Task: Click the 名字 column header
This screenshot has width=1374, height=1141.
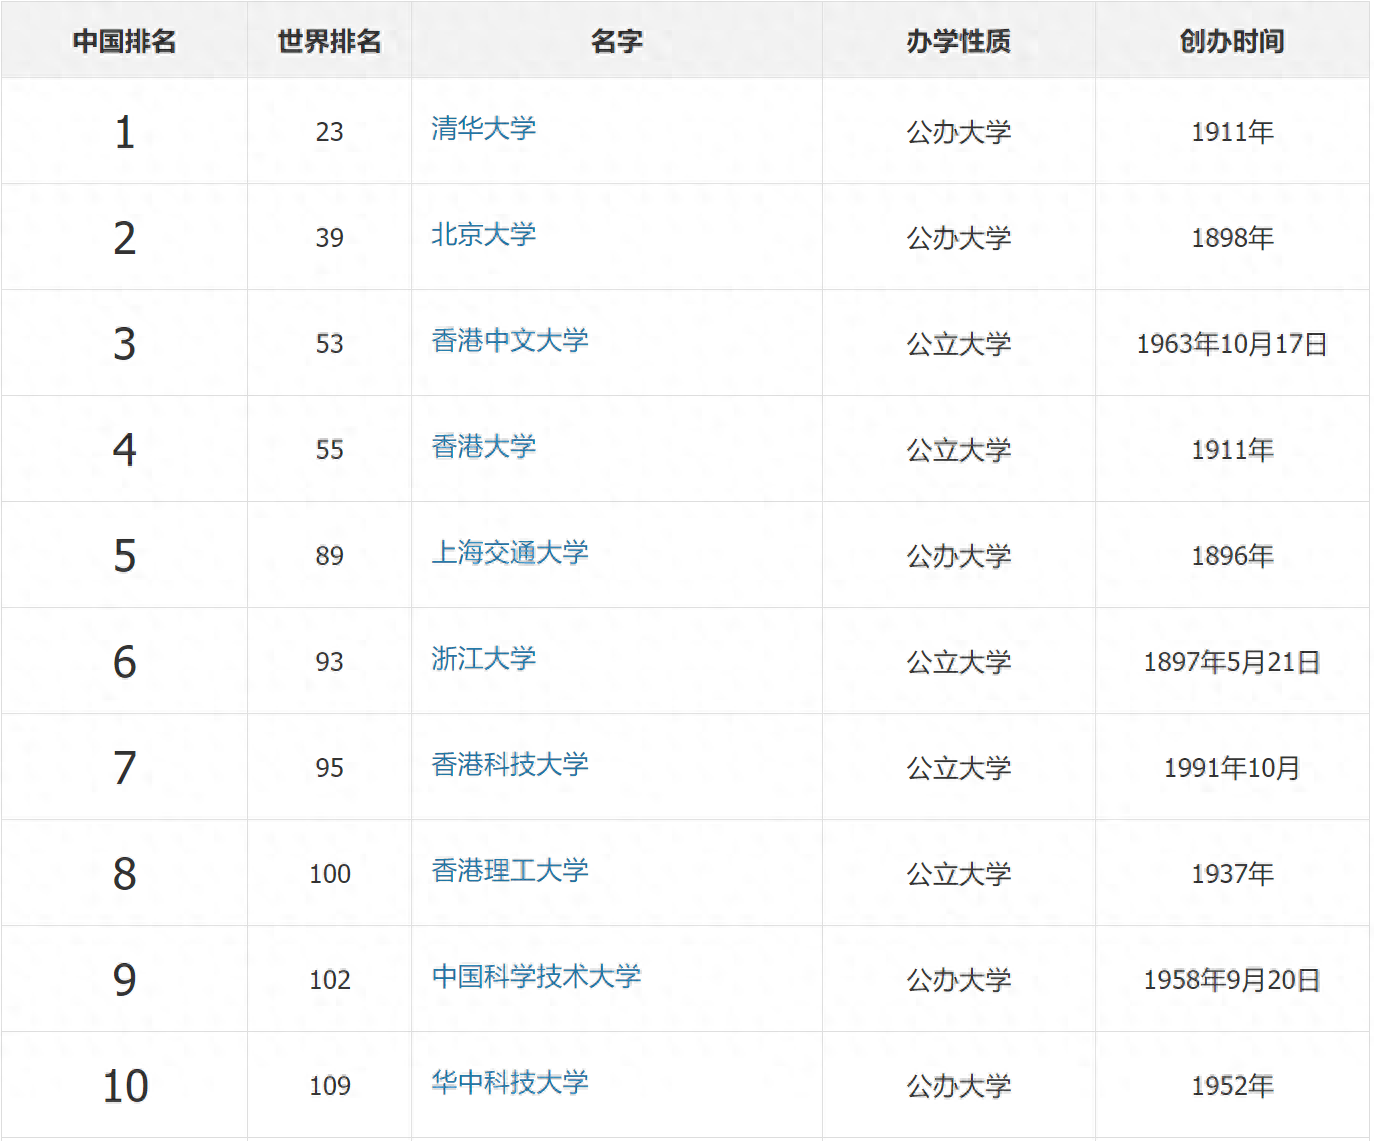Action: pos(616,41)
